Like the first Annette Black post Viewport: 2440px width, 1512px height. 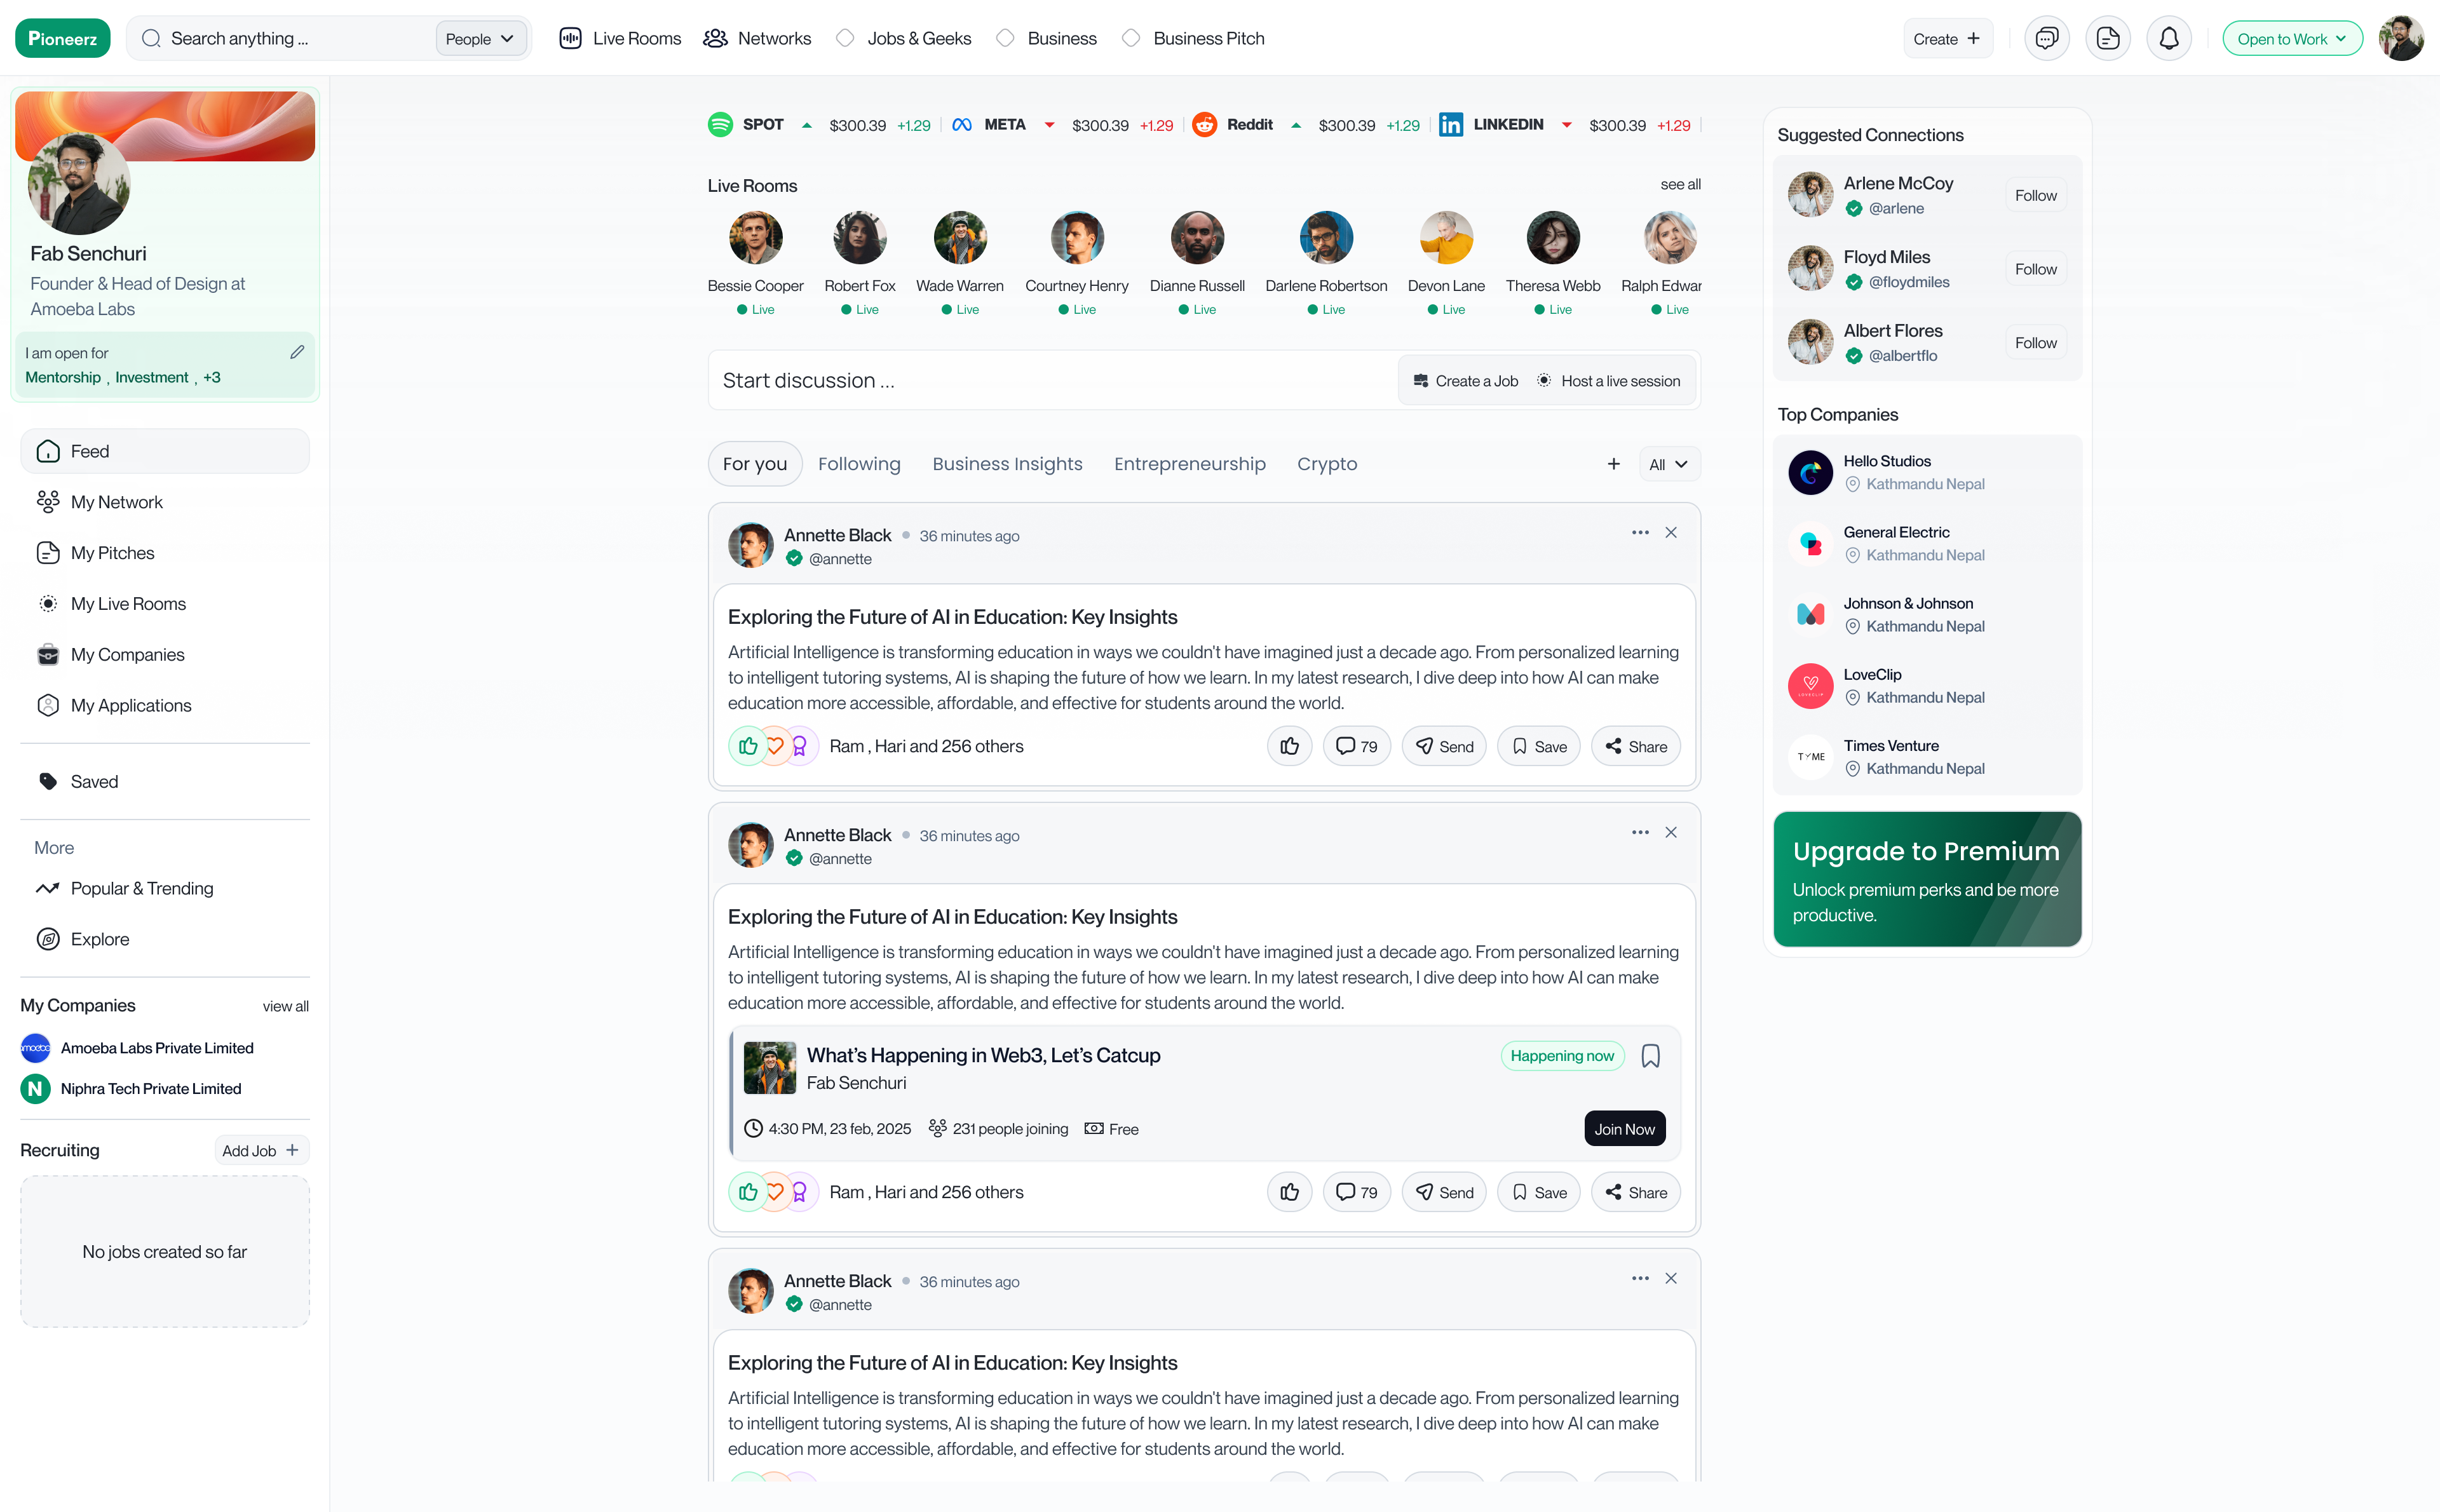click(1289, 746)
